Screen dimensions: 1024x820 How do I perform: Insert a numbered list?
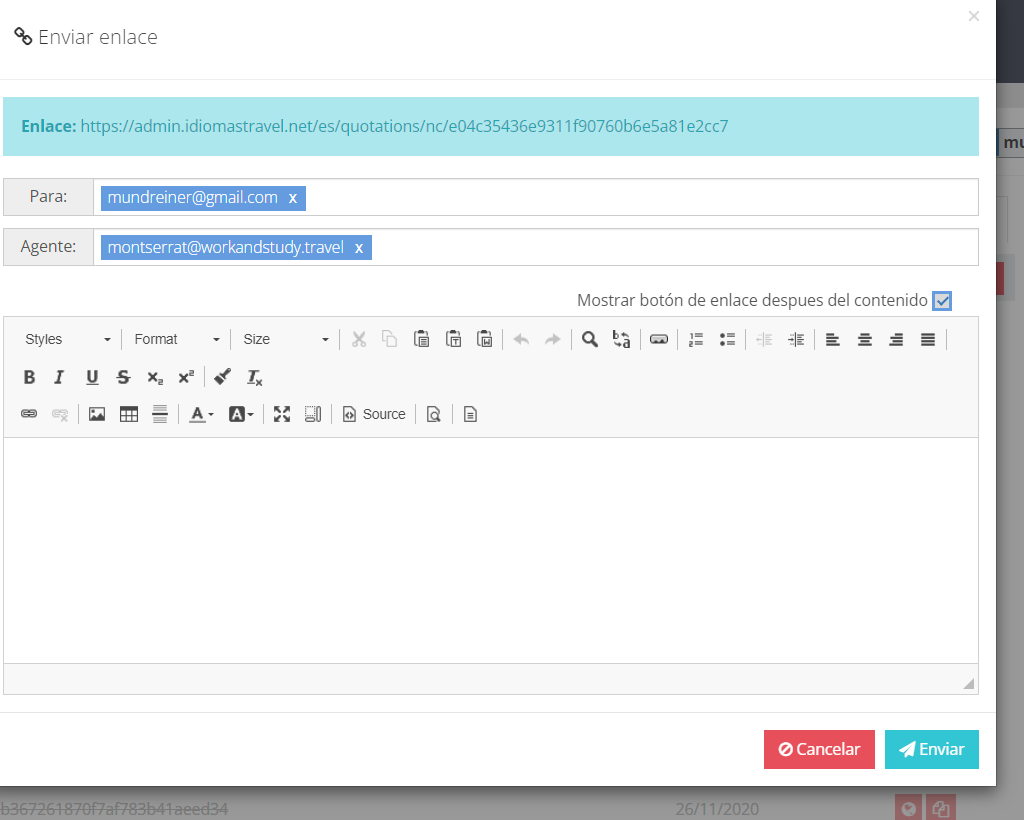point(697,339)
